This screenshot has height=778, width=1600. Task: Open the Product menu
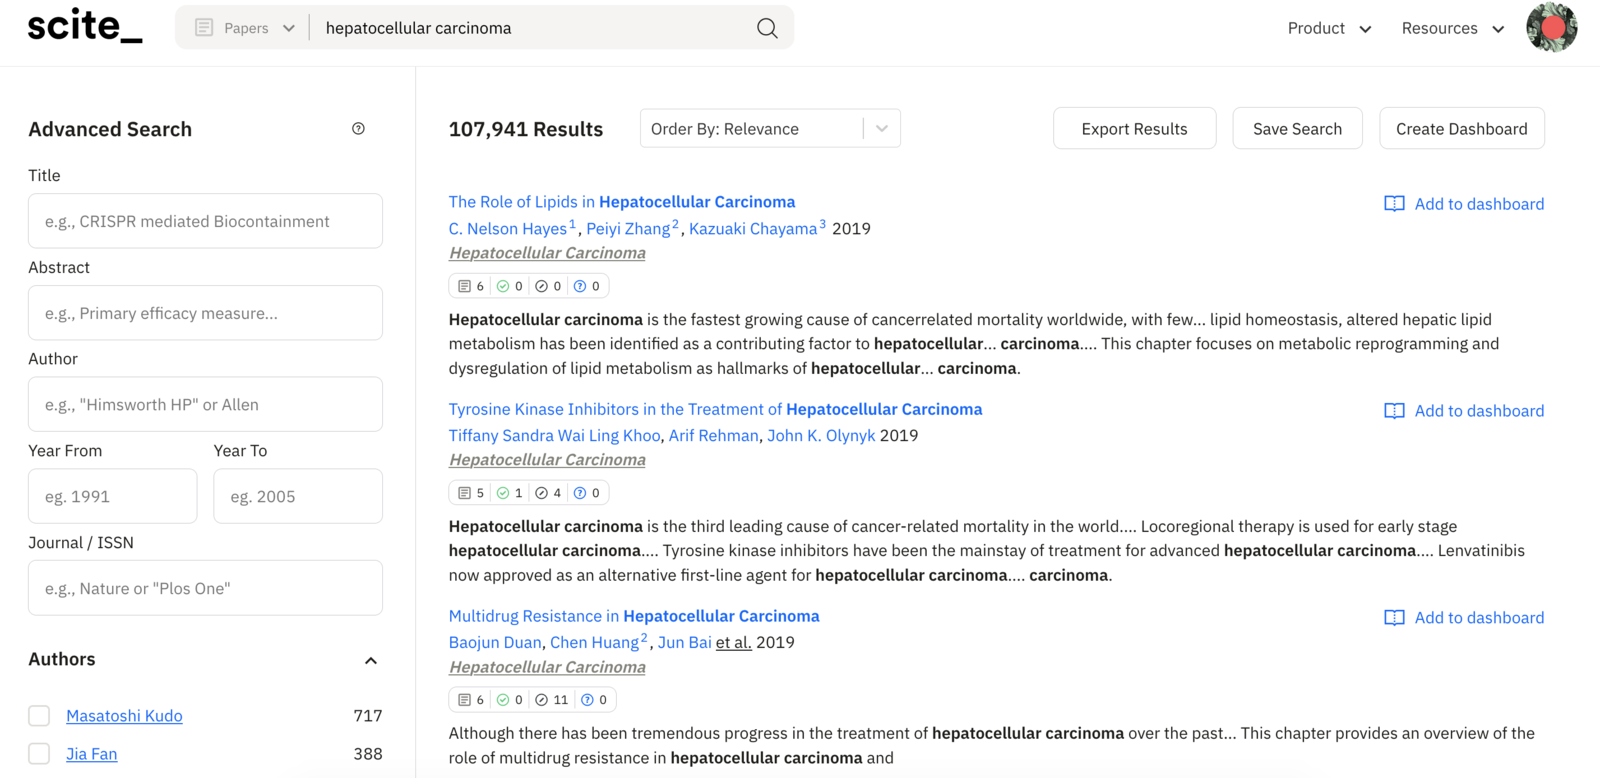click(x=1329, y=28)
